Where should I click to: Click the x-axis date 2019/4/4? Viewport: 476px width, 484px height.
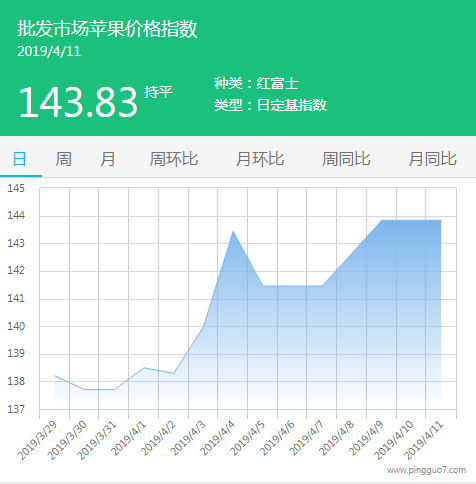point(217,438)
